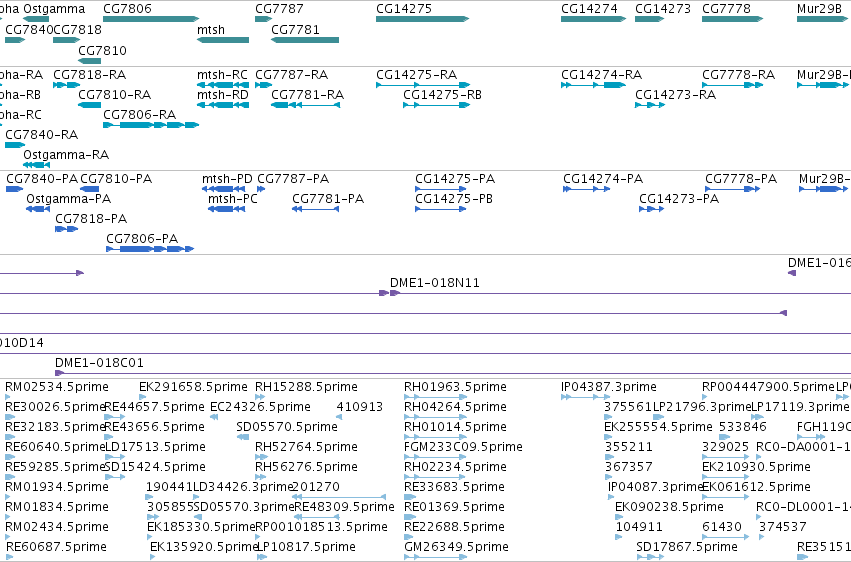Open the mtsh-PD protein feature
This screenshot has height=562, width=851.
click(x=223, y=189)
